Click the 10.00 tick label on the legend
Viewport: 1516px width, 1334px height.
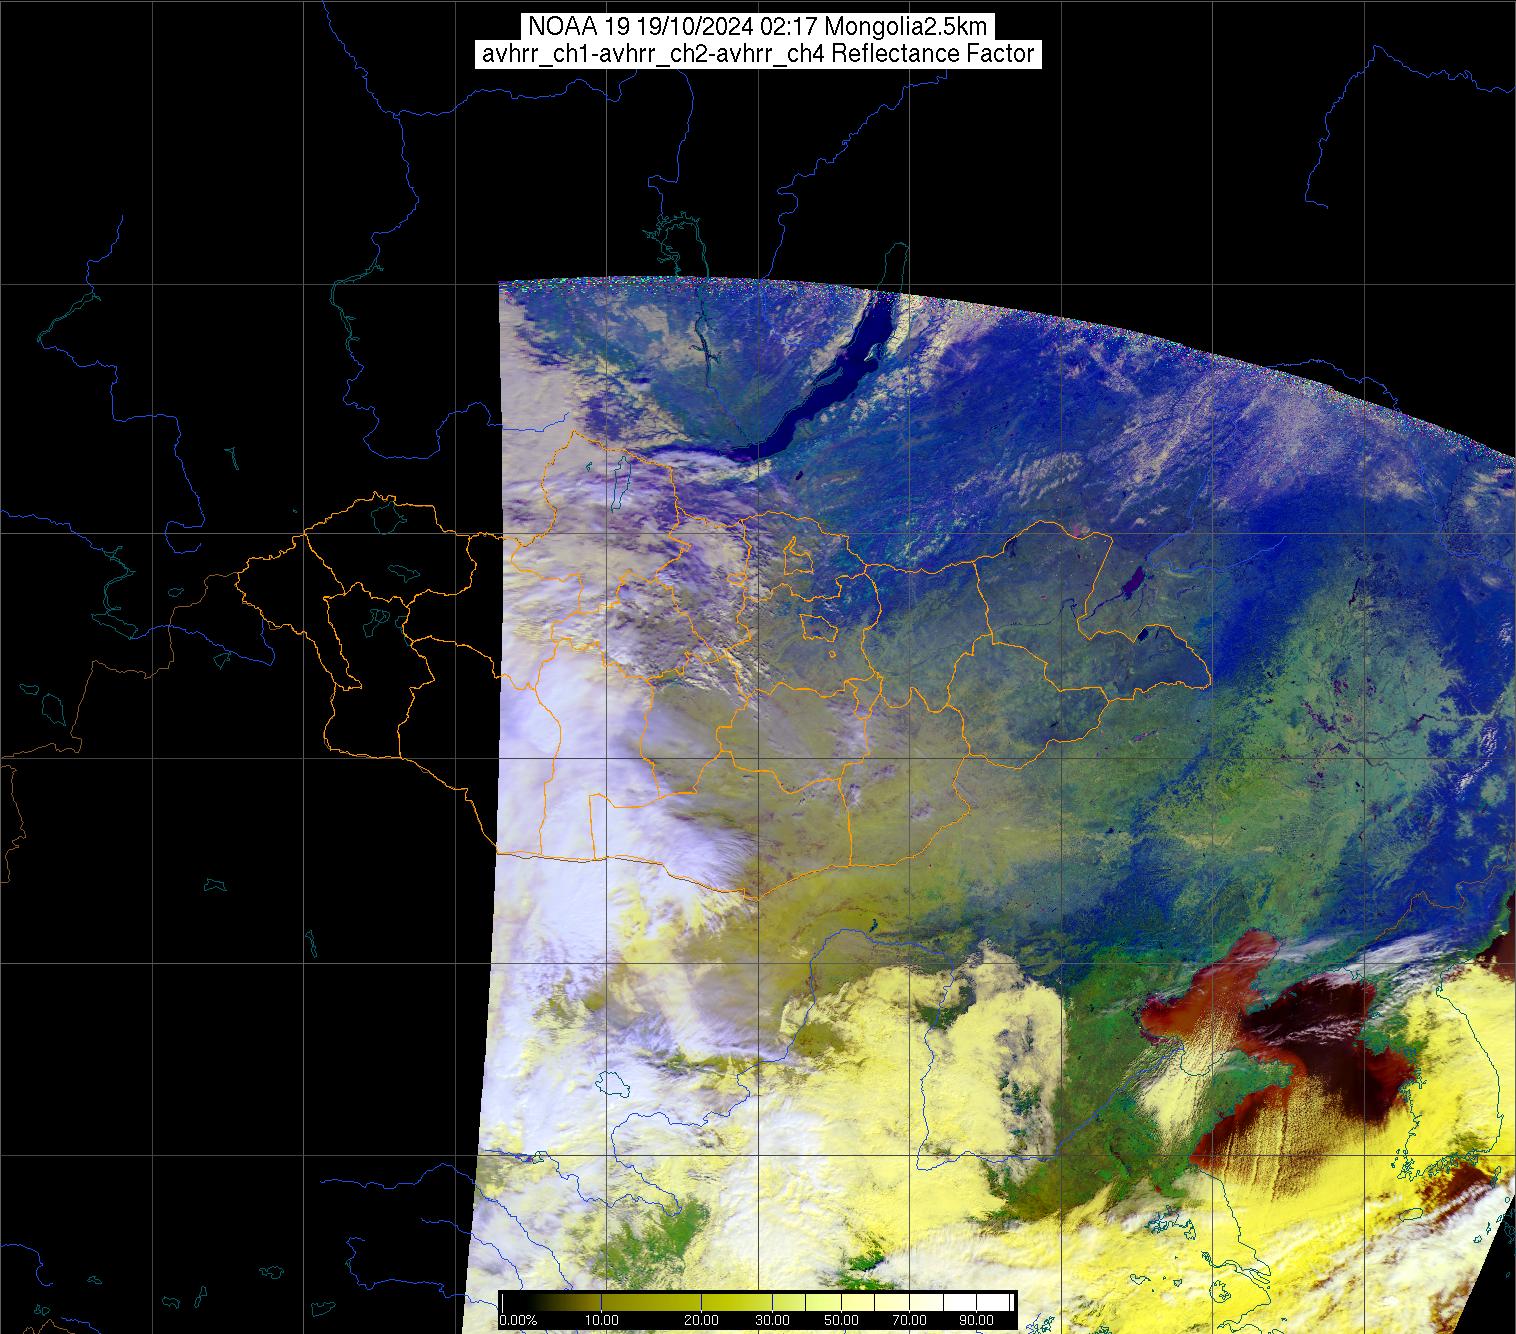pos(609,1321)
